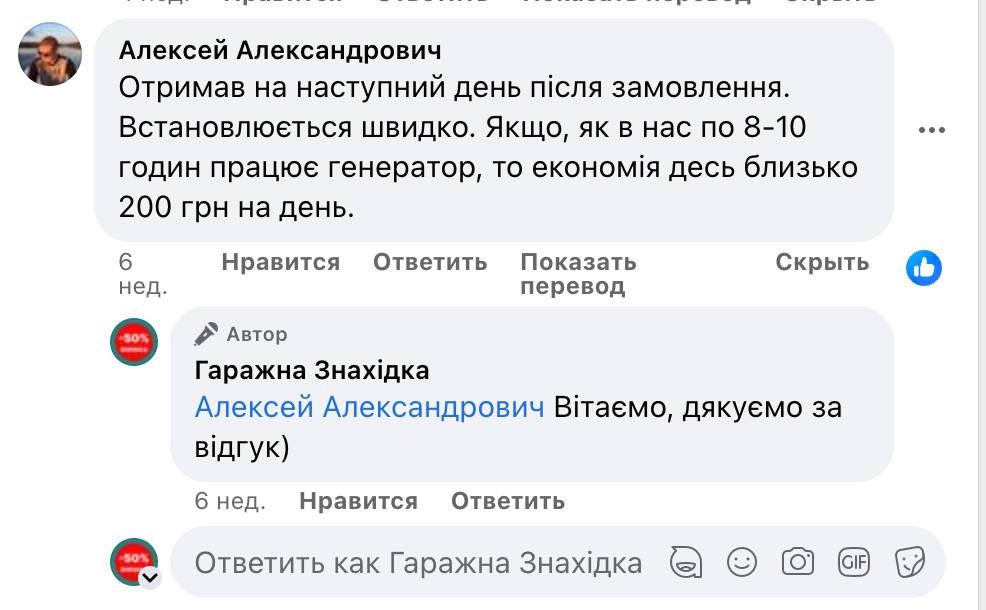Click the blue thumbs-up reaction badge
986x610 pixels.
tap(924, 268)
